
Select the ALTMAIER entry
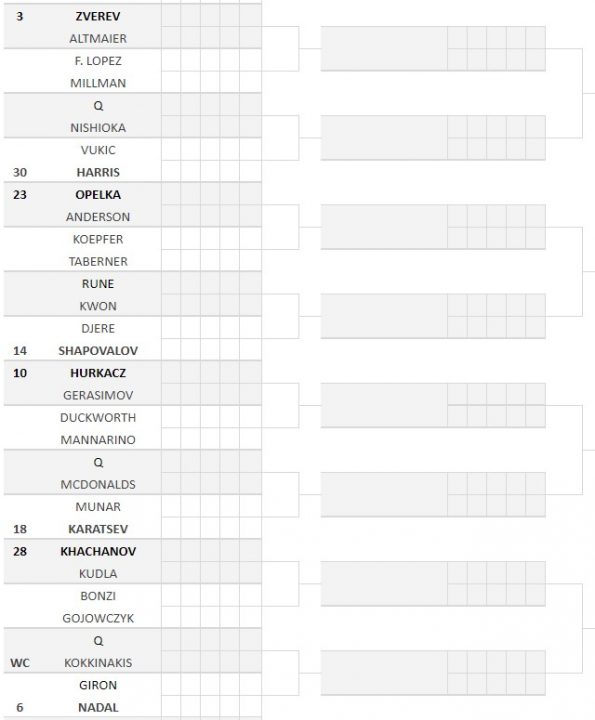point(98,39)
